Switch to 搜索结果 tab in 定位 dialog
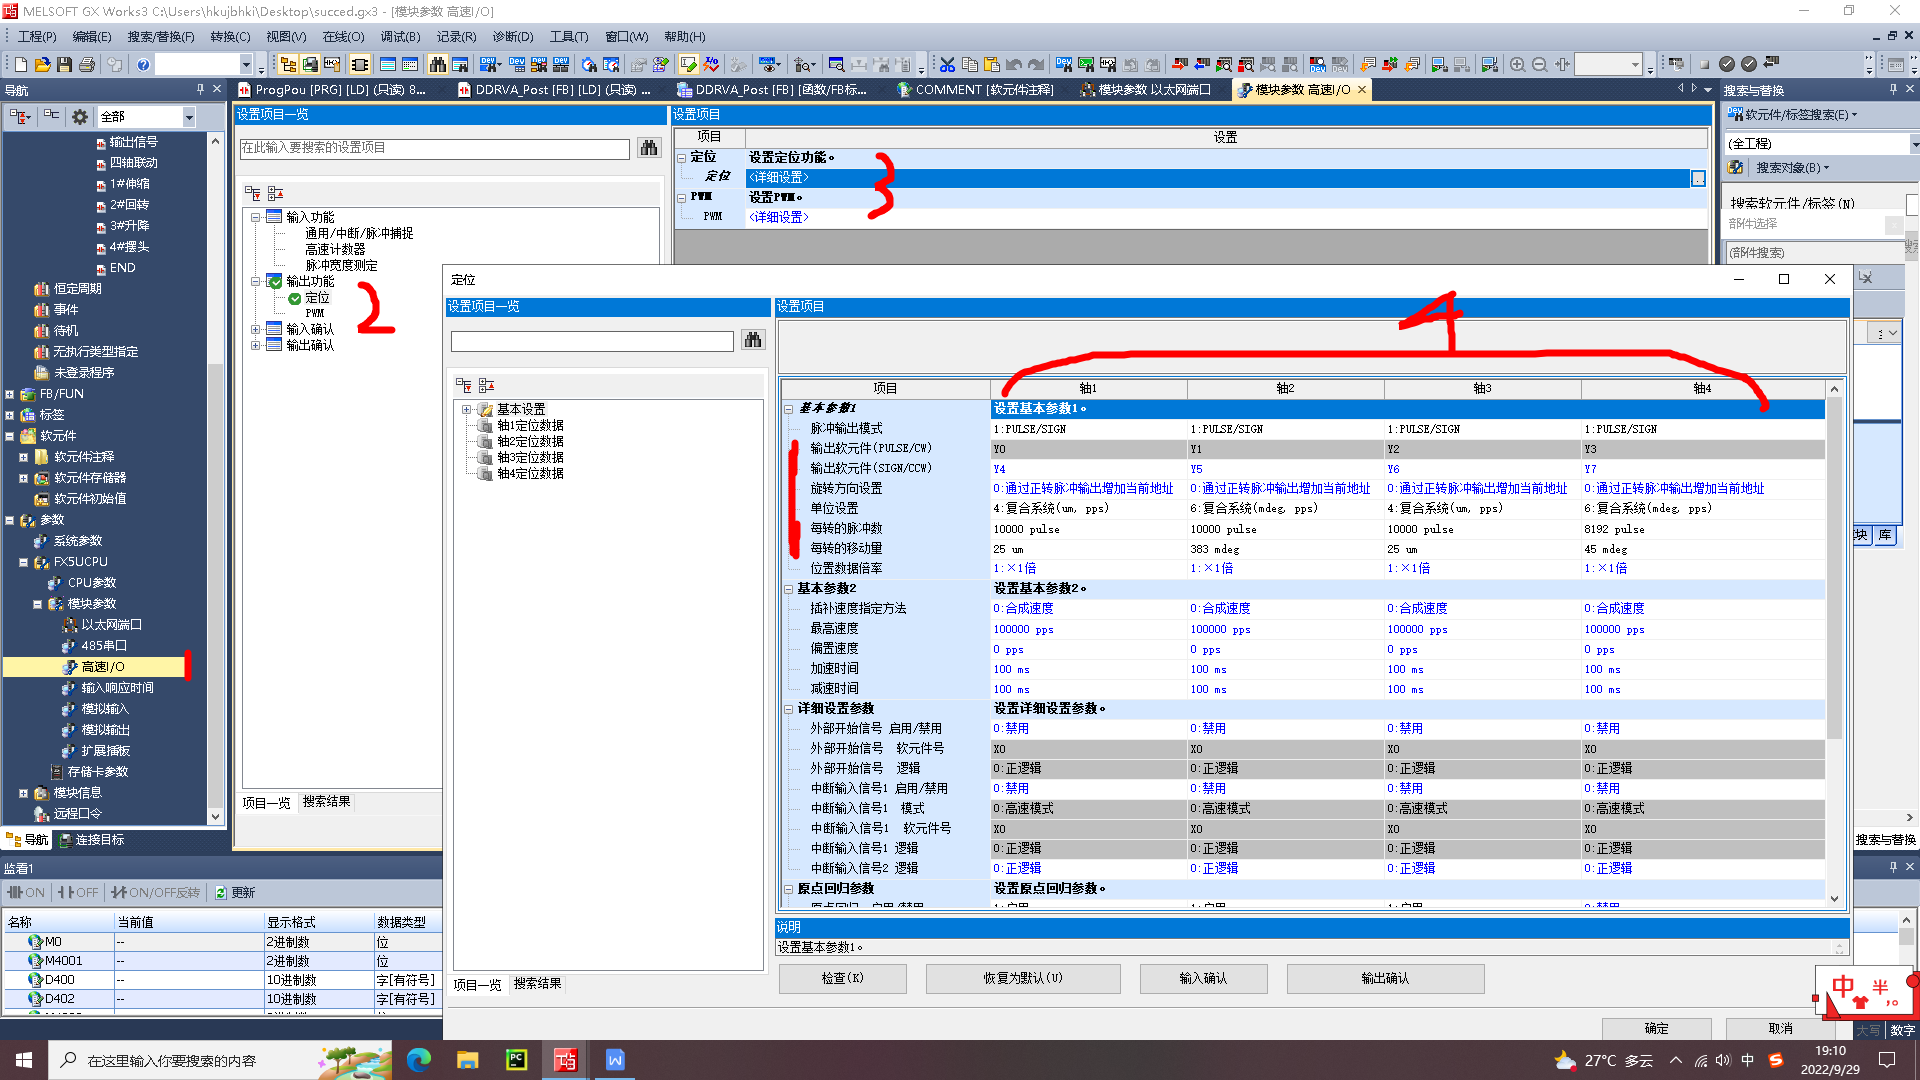1920x1080 pixels. 538,984
